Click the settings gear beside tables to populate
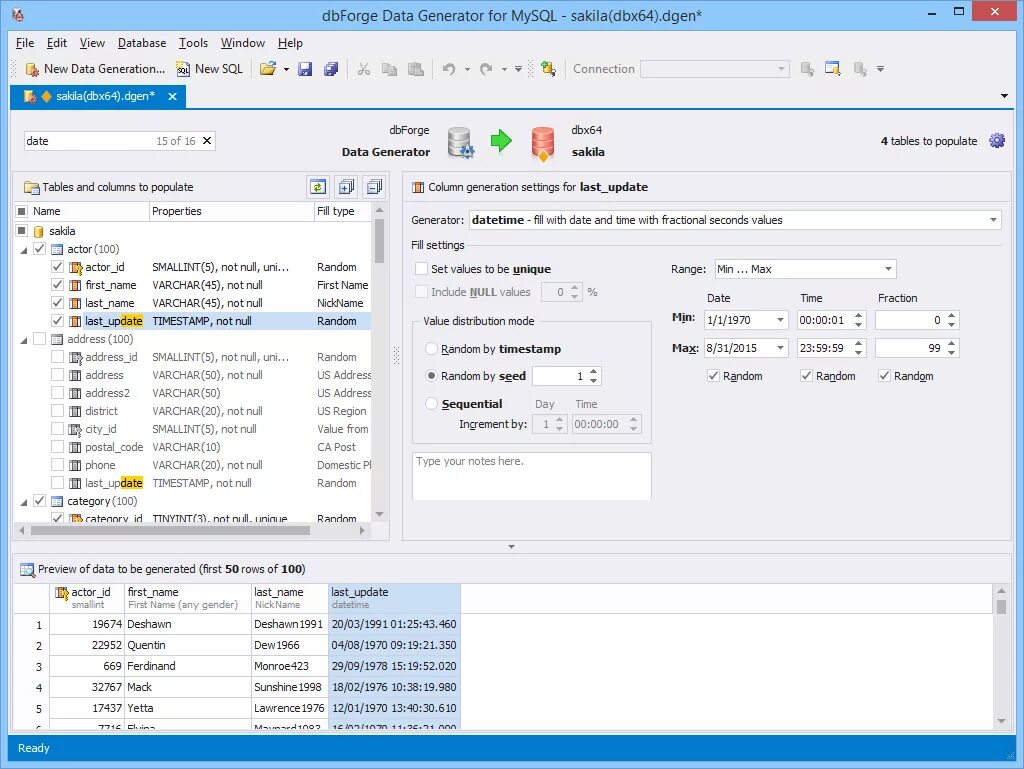 point(997,140)
